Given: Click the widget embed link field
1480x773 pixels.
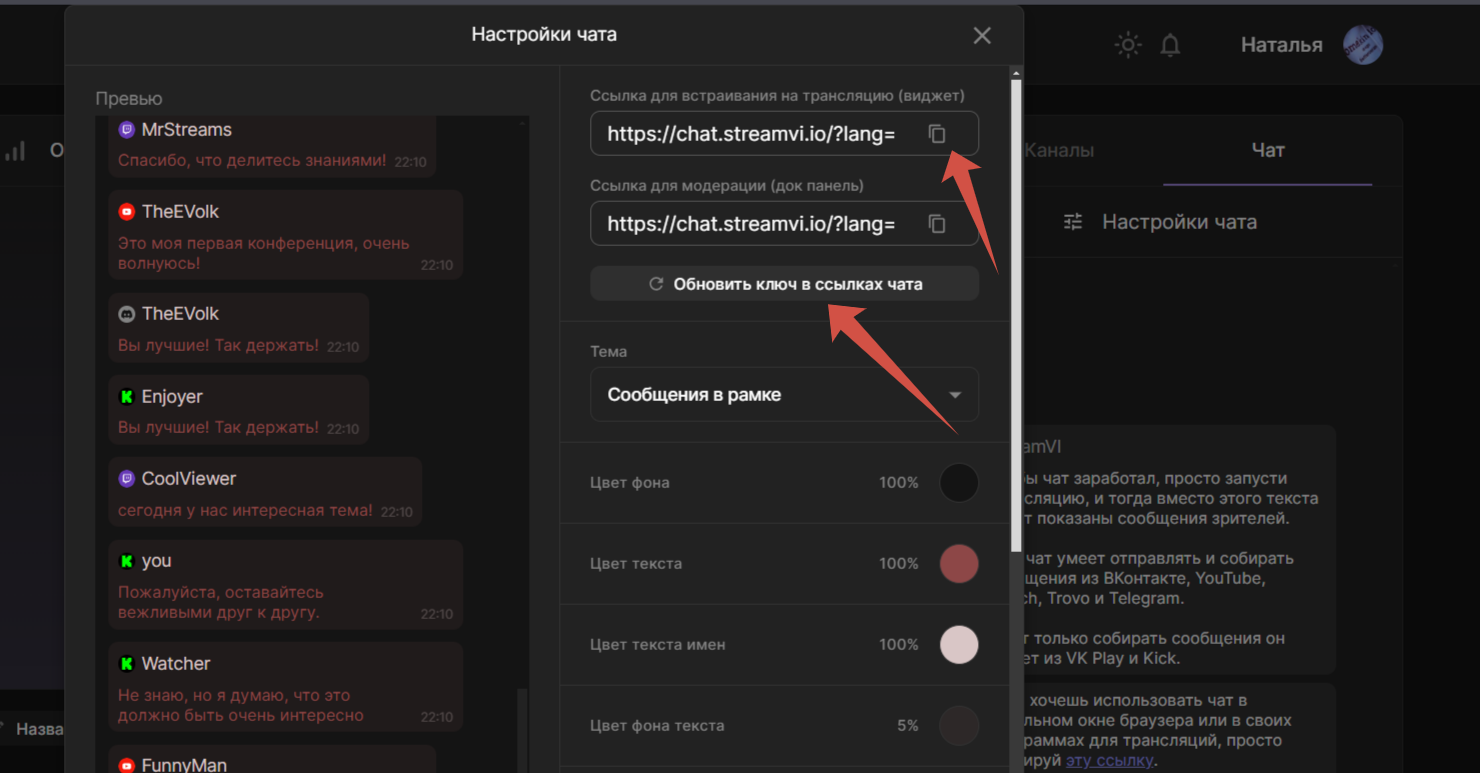Looking at the screenshot, I should coord(784,134).
